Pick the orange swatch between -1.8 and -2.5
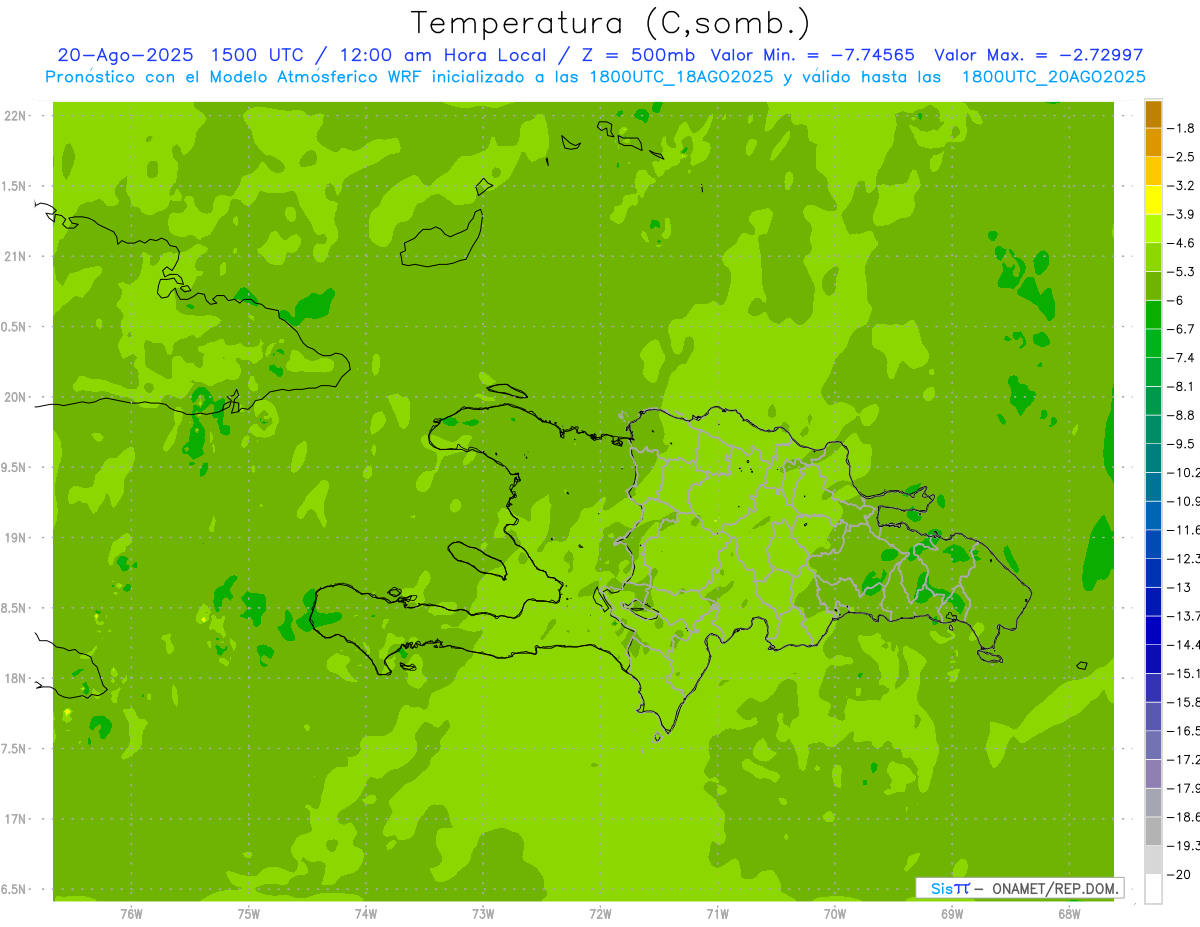1200x927 pixels. click(x=1153, y=142)
